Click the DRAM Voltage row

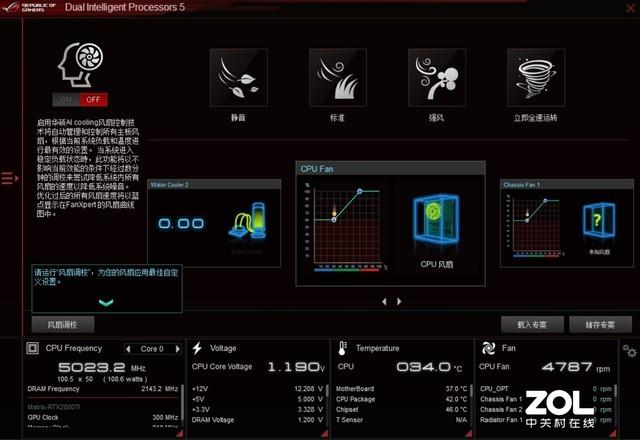point(257,420)
